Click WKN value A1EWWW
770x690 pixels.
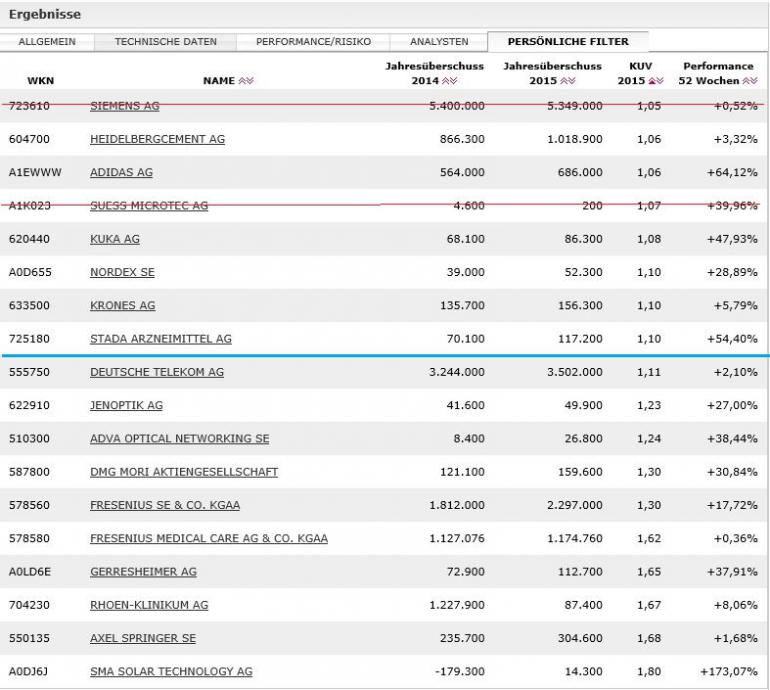click(x=35, y=173)
